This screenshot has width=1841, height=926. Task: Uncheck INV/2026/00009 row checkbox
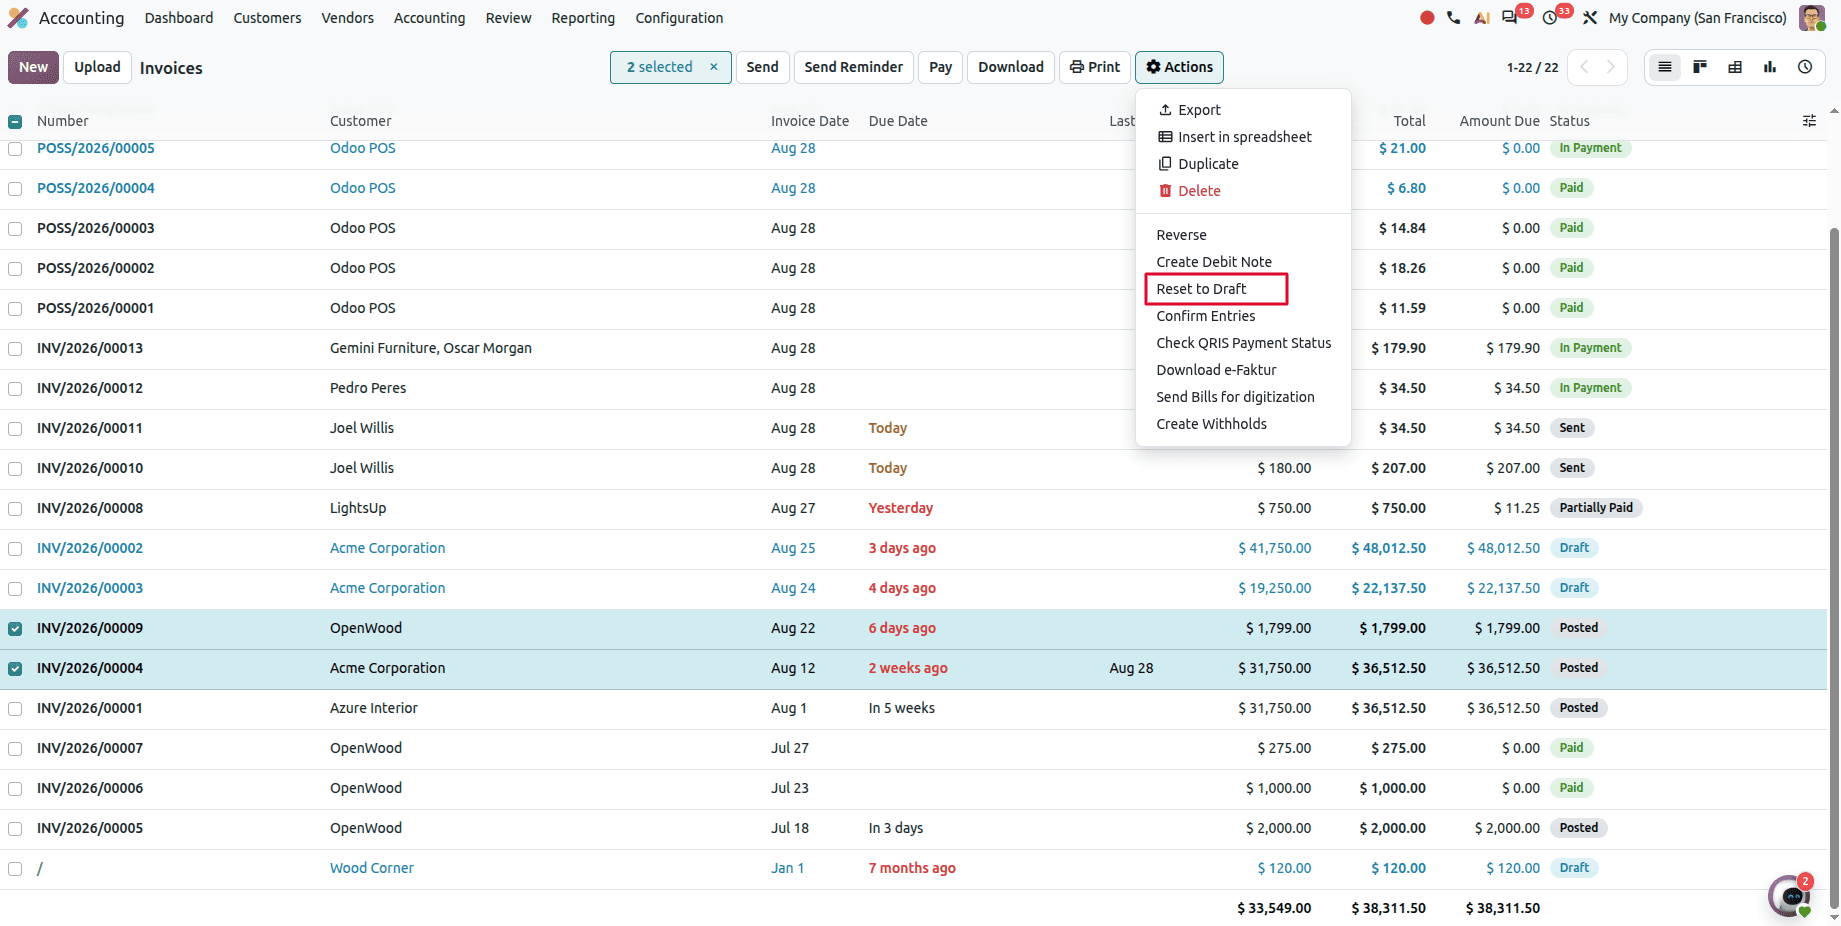pyautogui.click(x=15, y=629)
